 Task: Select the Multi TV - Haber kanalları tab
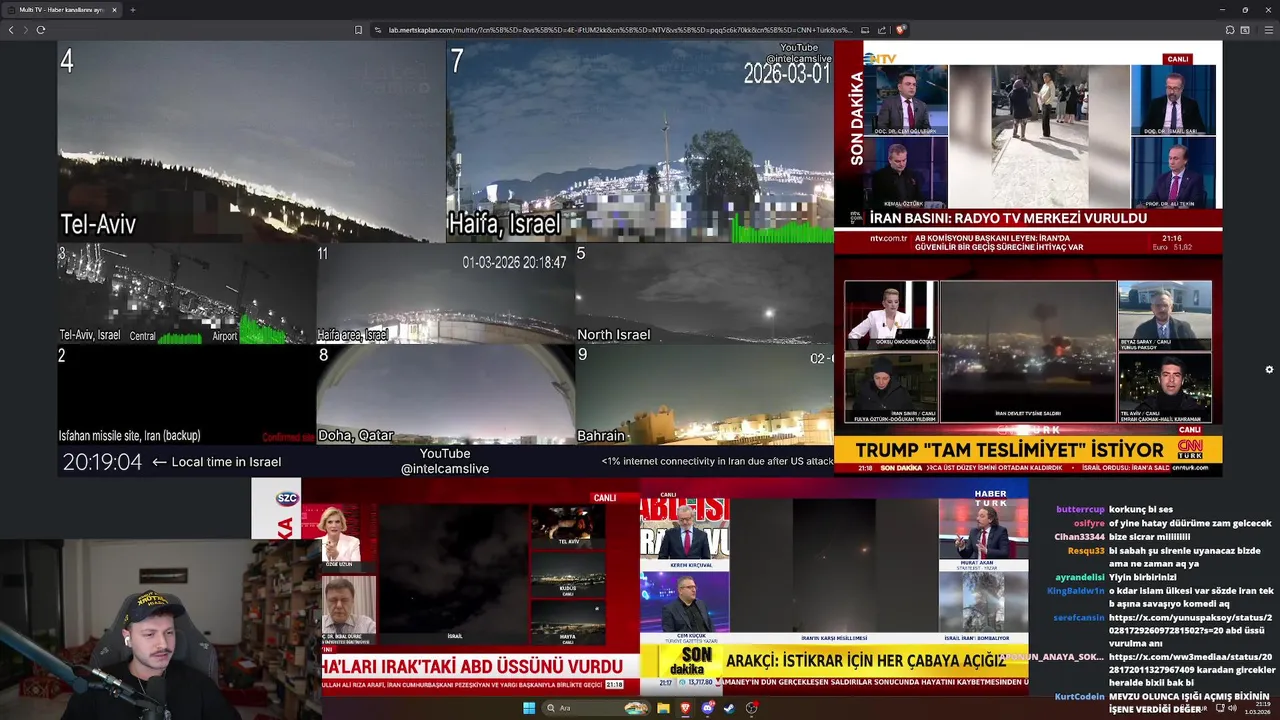62,10
